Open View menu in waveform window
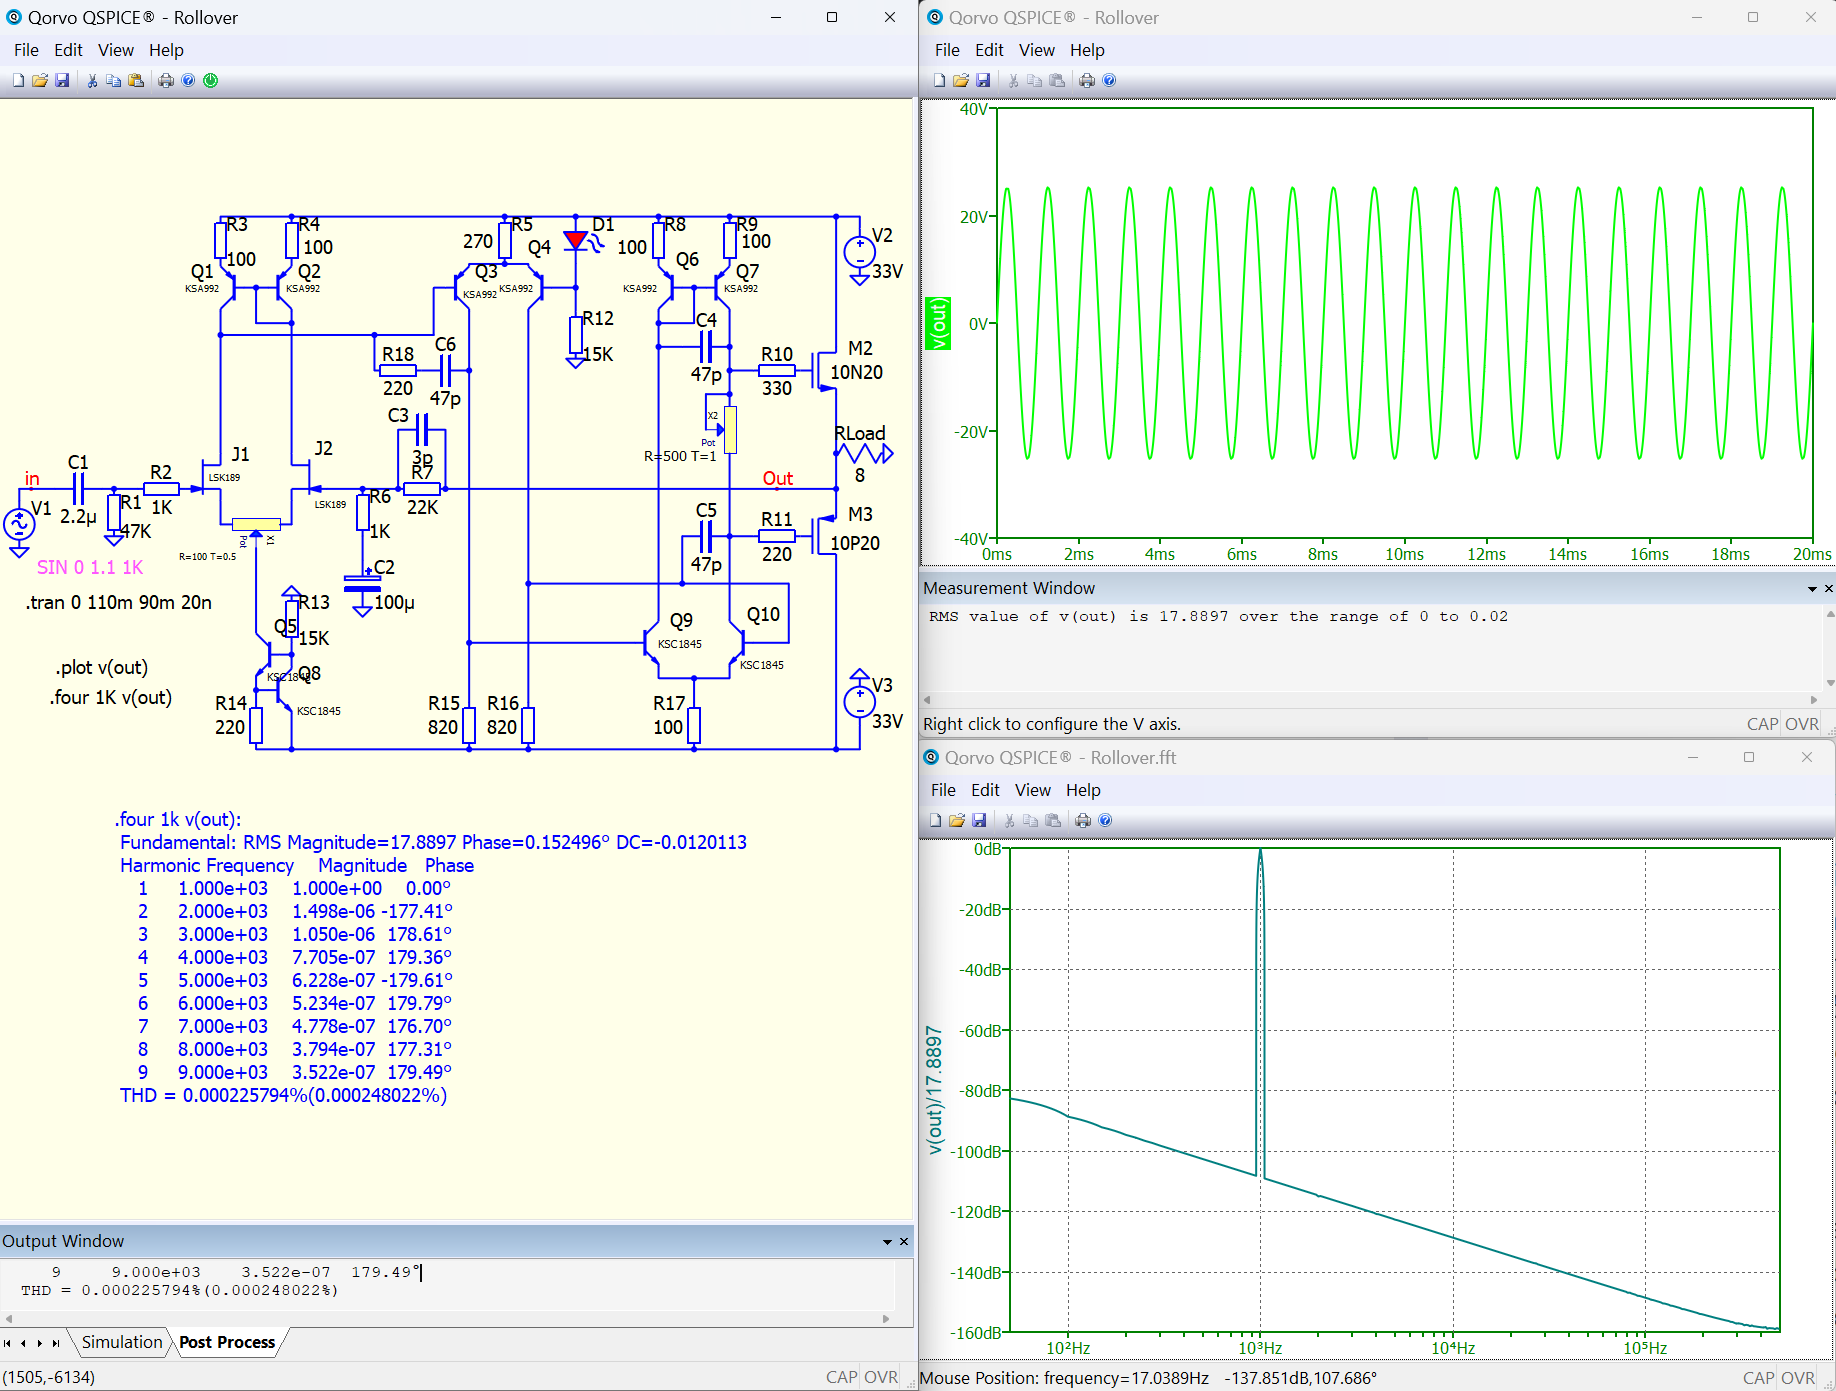The image size is (1836, 1391). [1037, 50]
